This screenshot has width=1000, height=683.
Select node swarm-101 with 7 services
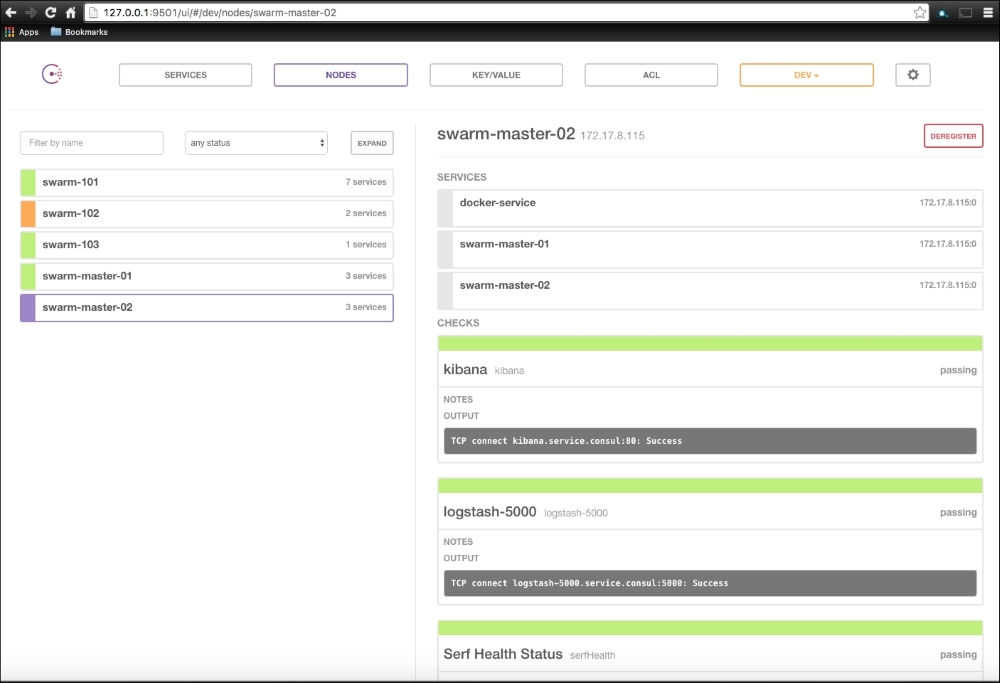point(206,182)
